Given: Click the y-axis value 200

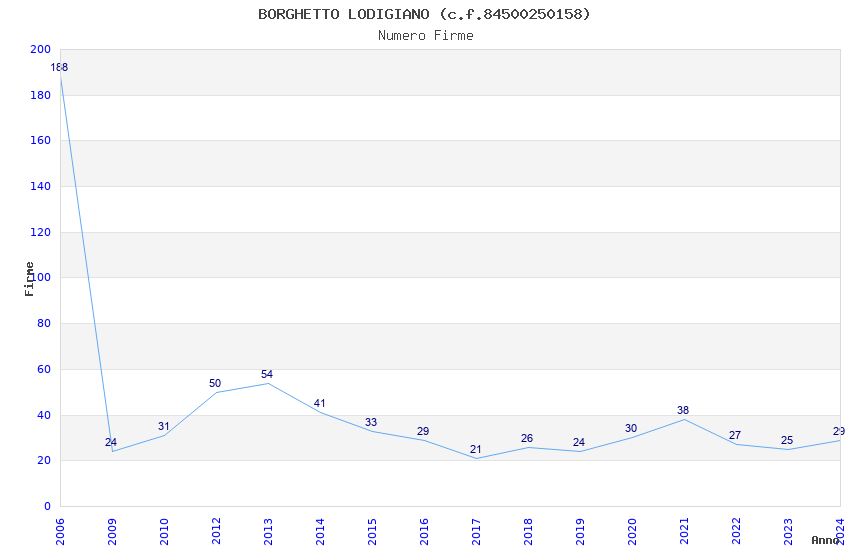Looking at the screenshot, I should [x=41, y=49].
